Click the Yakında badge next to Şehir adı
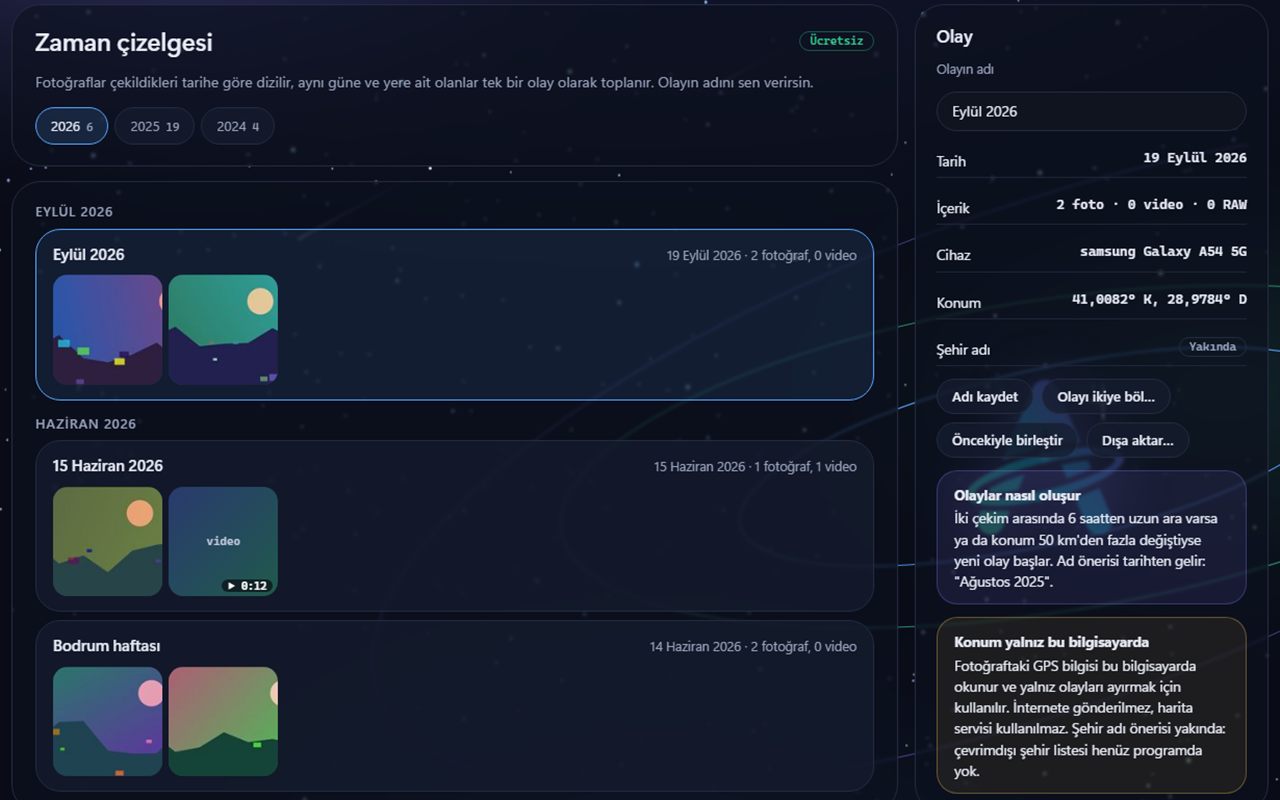The image size is (1280, 800). (1212, 347)
